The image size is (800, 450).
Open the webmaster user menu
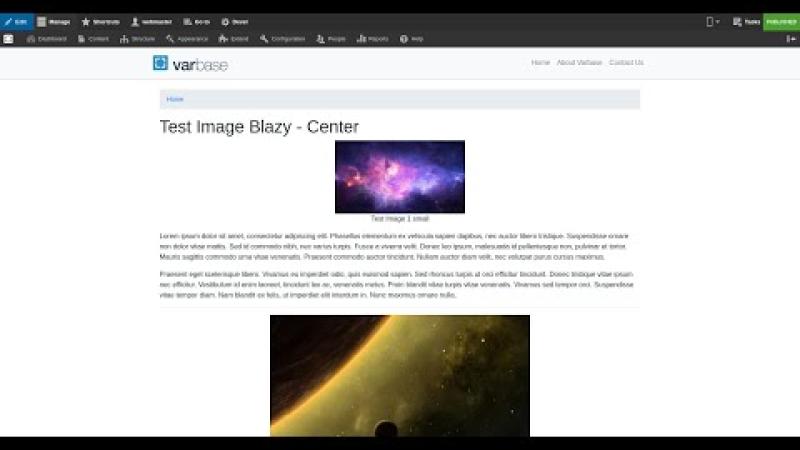152,22
